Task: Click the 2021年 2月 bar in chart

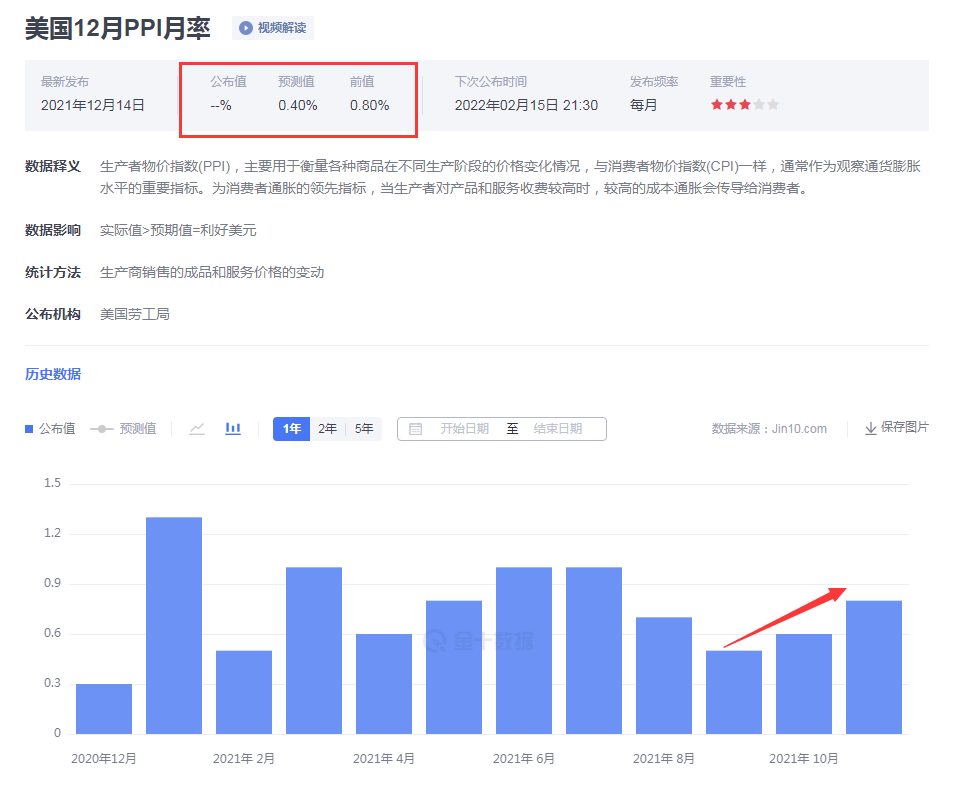Action: click(244, 692)
